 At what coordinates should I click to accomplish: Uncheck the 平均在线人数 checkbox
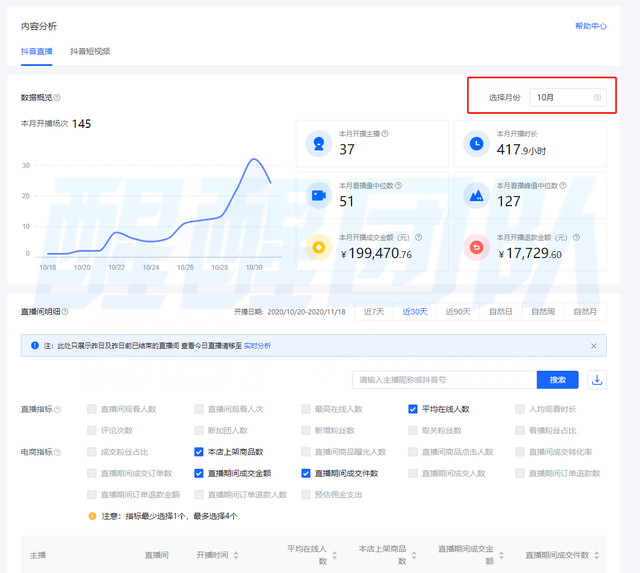coord(413,409)
